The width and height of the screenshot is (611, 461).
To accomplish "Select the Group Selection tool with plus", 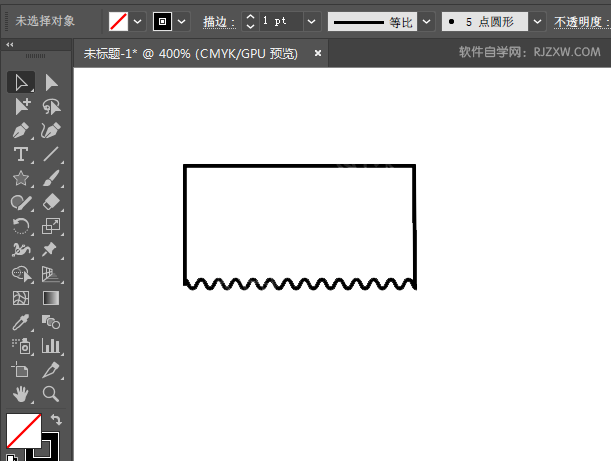I will click(21, 106).
